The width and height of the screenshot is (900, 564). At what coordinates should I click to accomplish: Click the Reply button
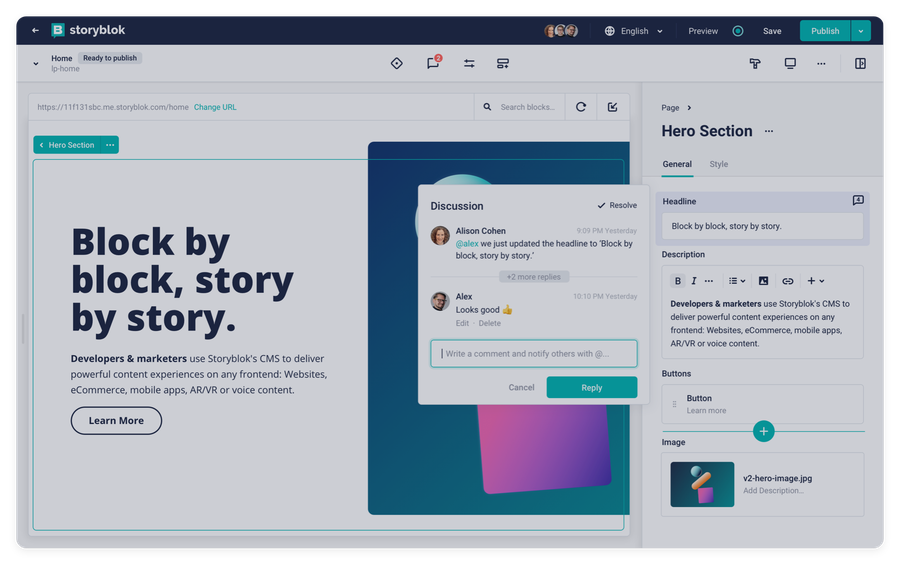(x=592, y=387)
